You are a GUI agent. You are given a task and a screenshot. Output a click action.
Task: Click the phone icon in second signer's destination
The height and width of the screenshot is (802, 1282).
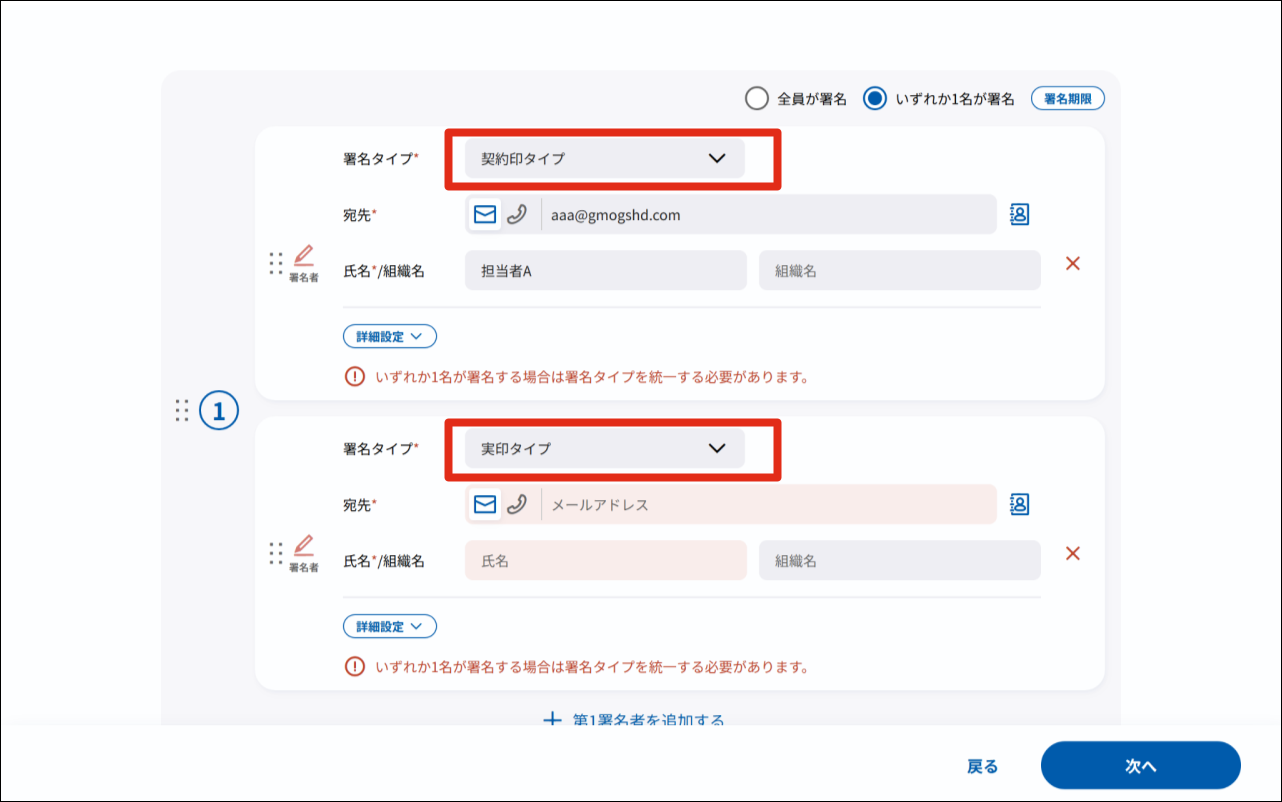click(517, 505)
